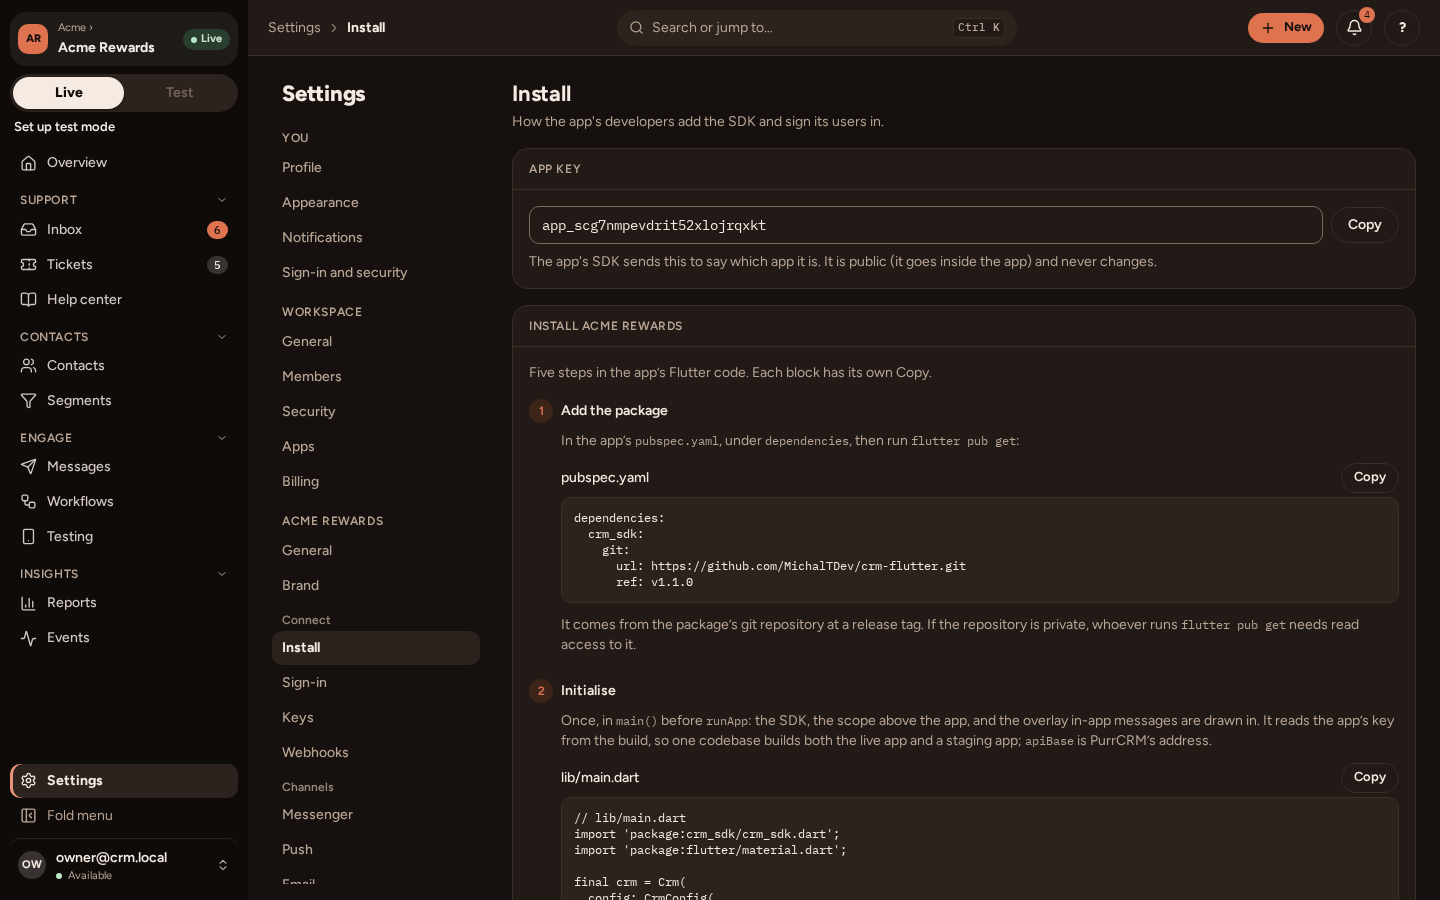The image size is (1440, 900).
Task: Copy the app key
Action: point(1364,225)
